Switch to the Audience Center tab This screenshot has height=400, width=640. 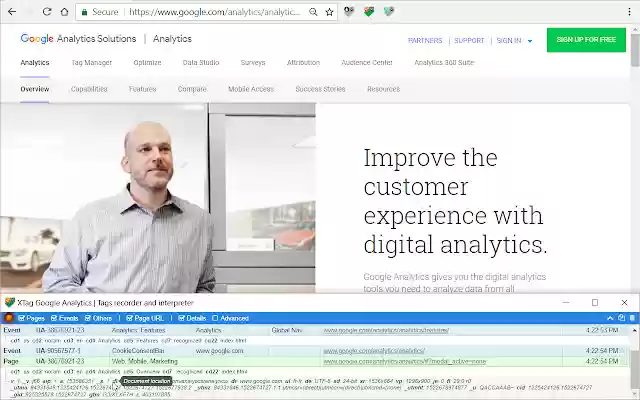pyautogui.click(x=367, y=63)
